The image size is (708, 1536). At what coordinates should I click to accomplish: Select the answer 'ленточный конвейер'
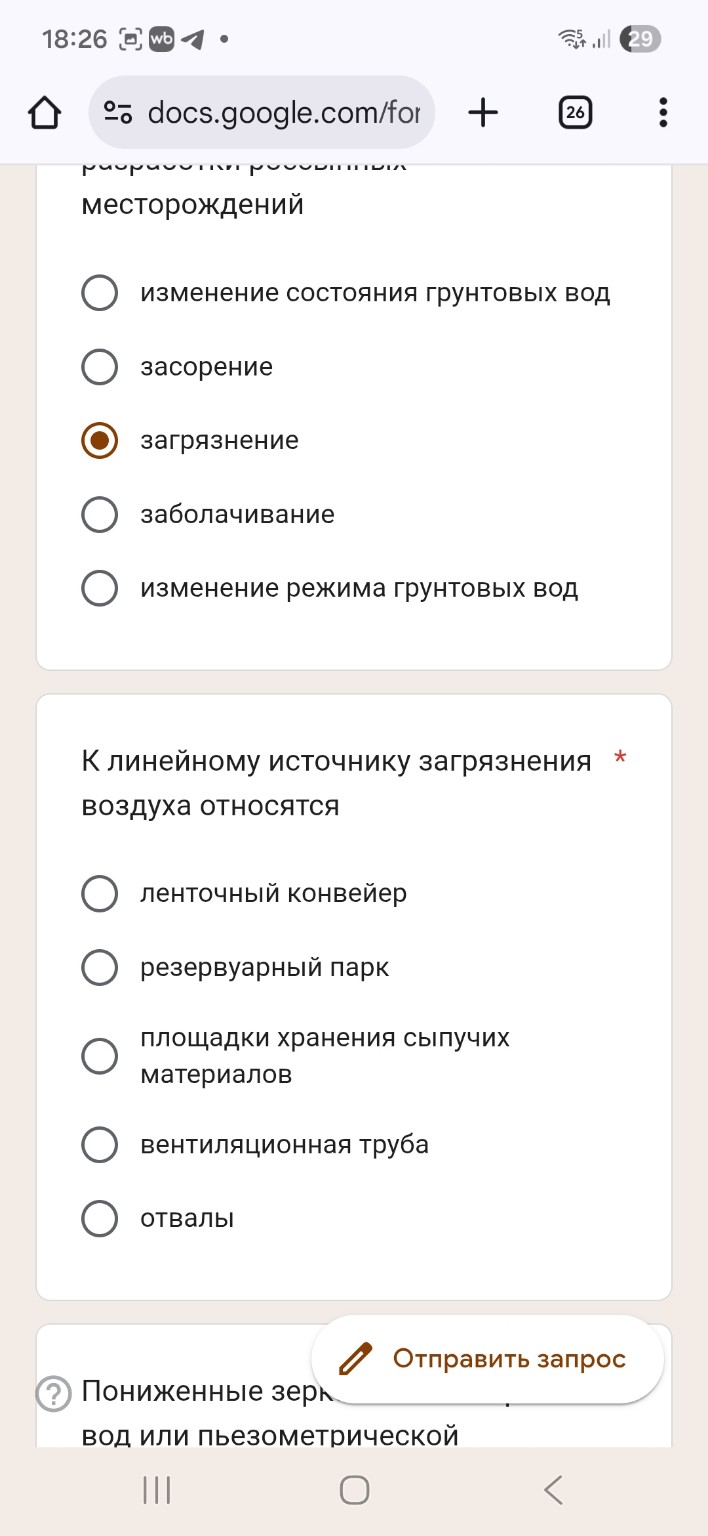tap(99, 893)
